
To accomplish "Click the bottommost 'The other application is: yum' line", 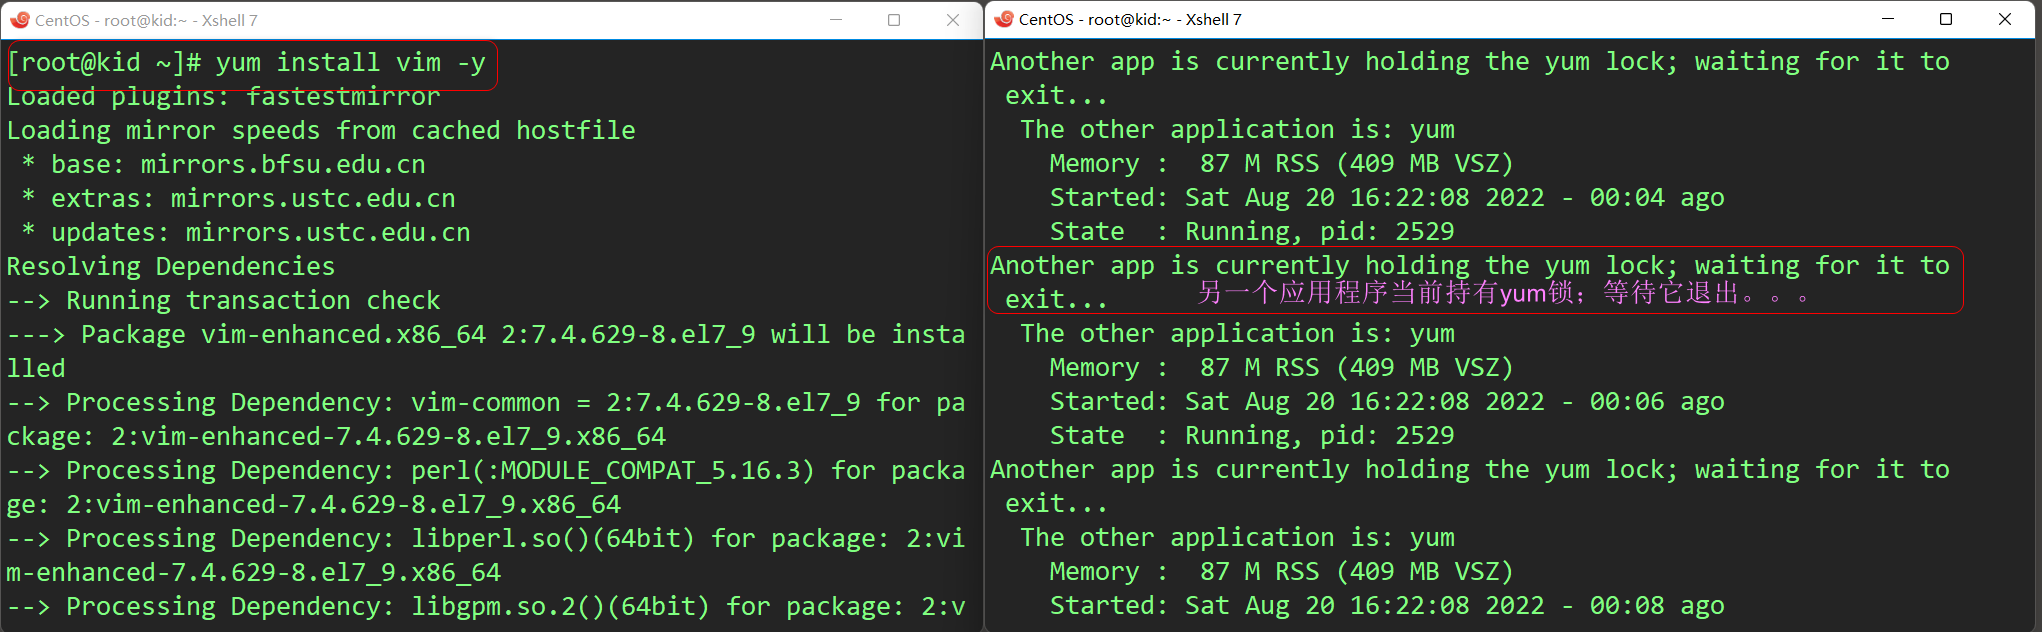I will pos(1238,538).
